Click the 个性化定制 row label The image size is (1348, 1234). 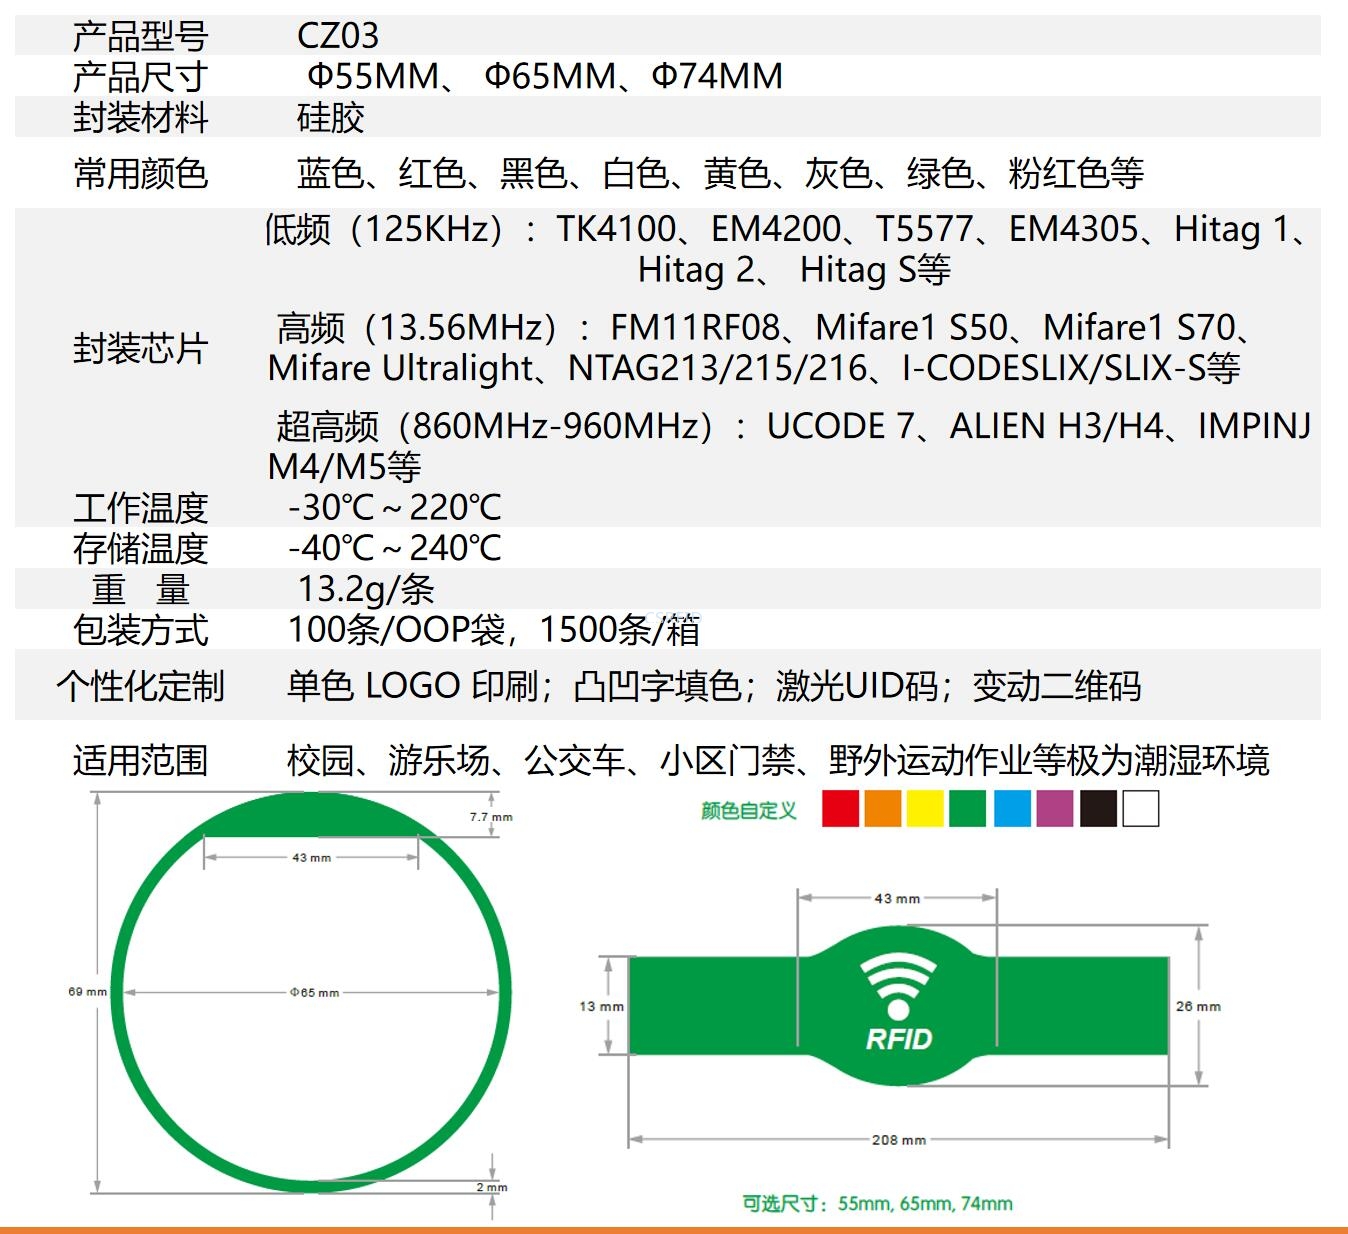pos(140,686)
